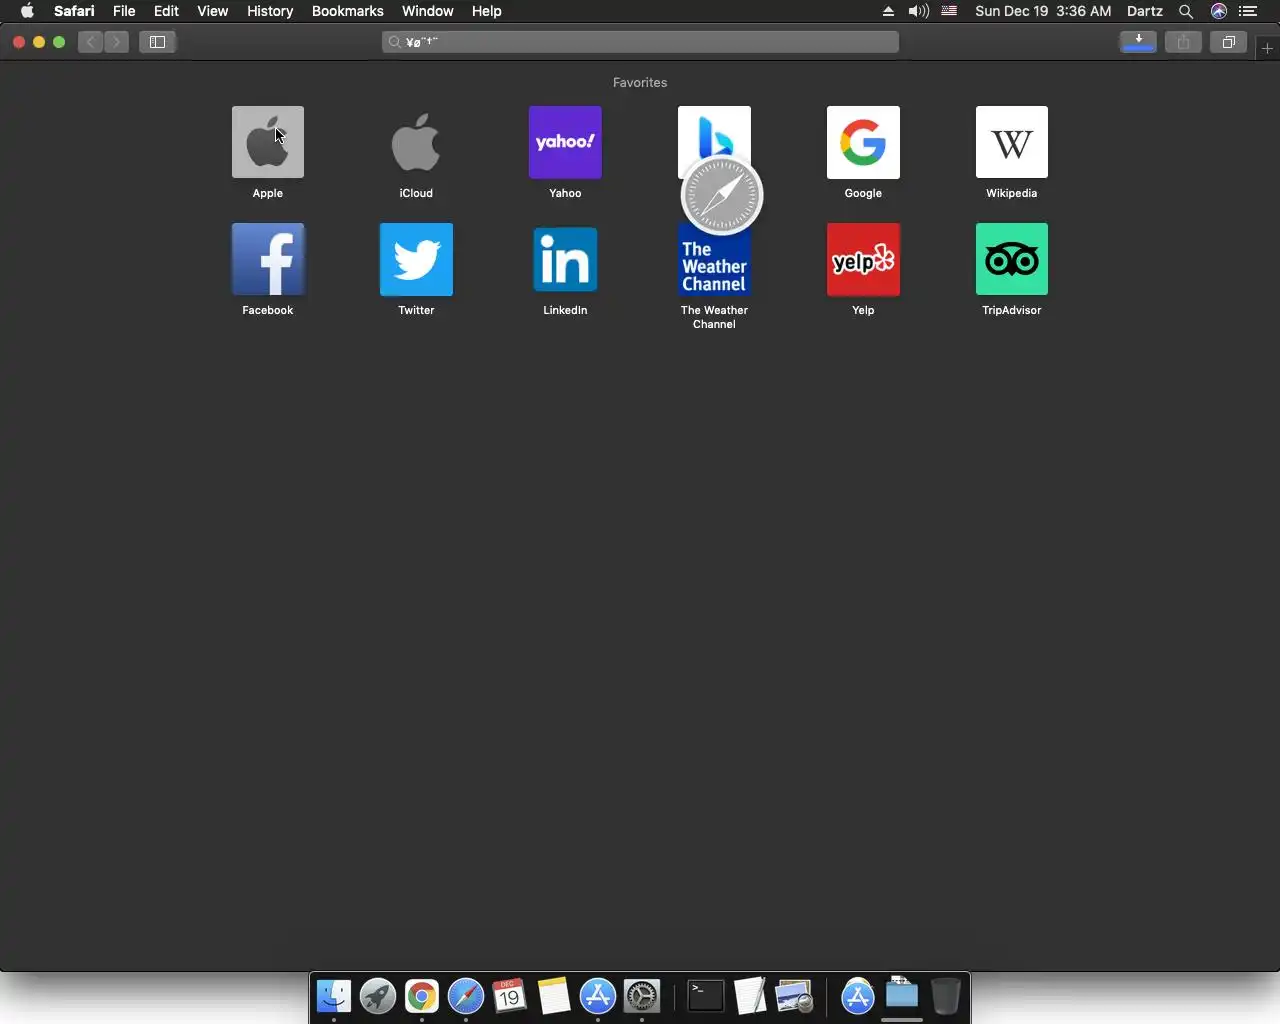The width and height of the screenshot is (1280, 1024).
Task: Click the Favorites heading
Action: (x=640, y=83)
